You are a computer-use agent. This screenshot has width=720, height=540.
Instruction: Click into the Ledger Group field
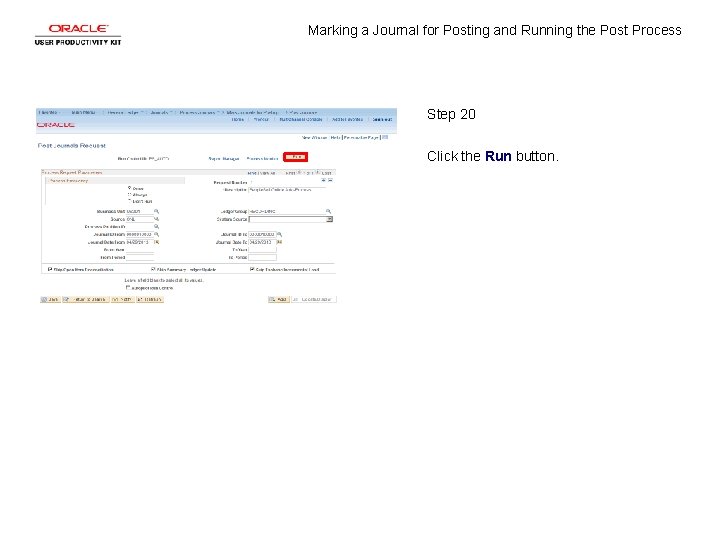point(287,211)
